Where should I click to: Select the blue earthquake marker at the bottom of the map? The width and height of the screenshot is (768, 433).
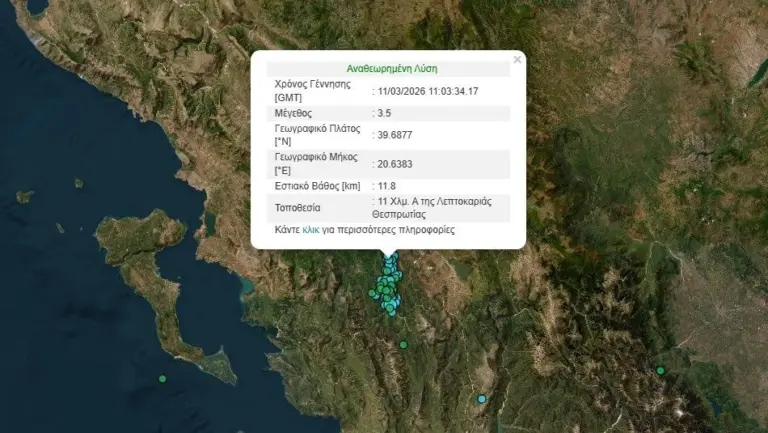pyautogui.click(x=482, y=399)
